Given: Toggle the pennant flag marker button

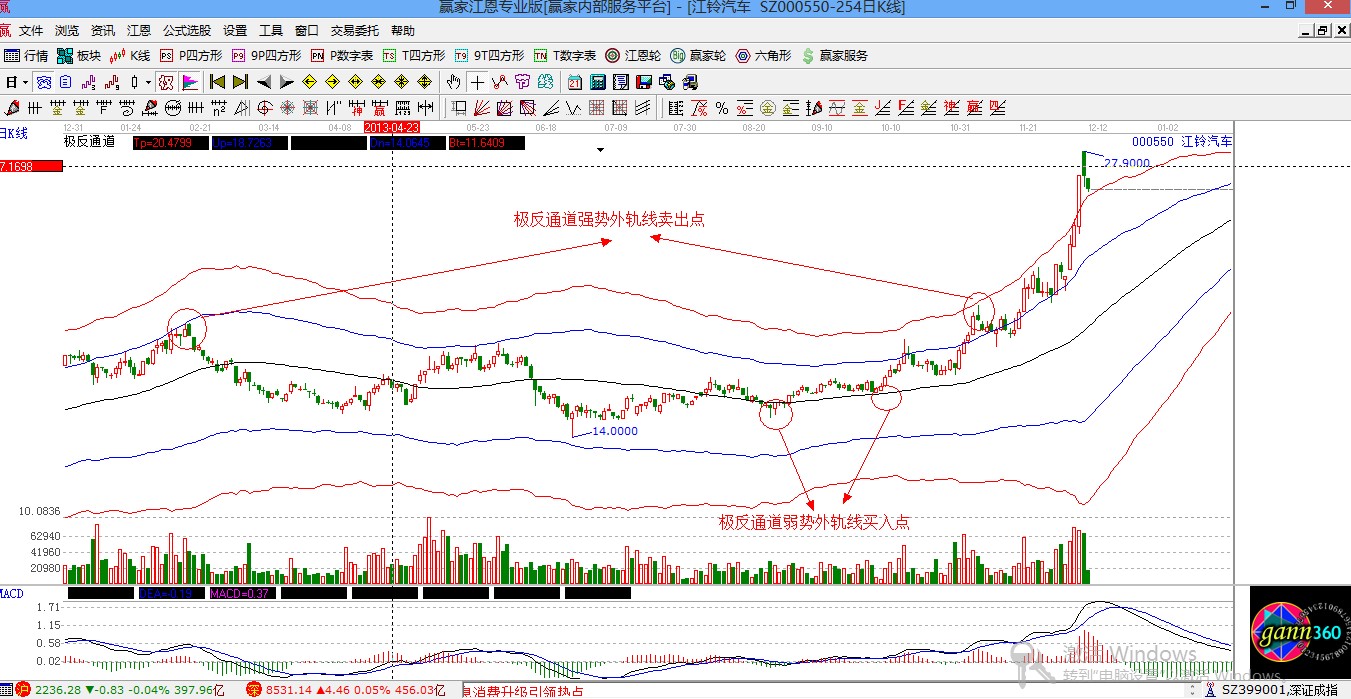Looking at the screenshot, I should point(189,82).
